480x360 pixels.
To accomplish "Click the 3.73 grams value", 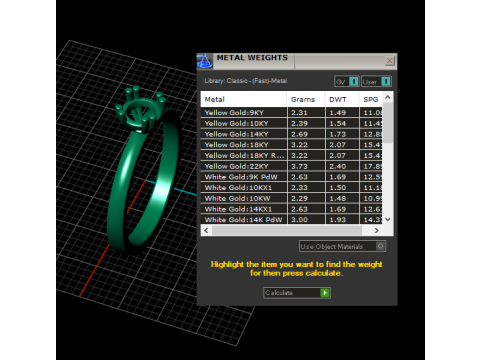I will click(x=299, y=166).
